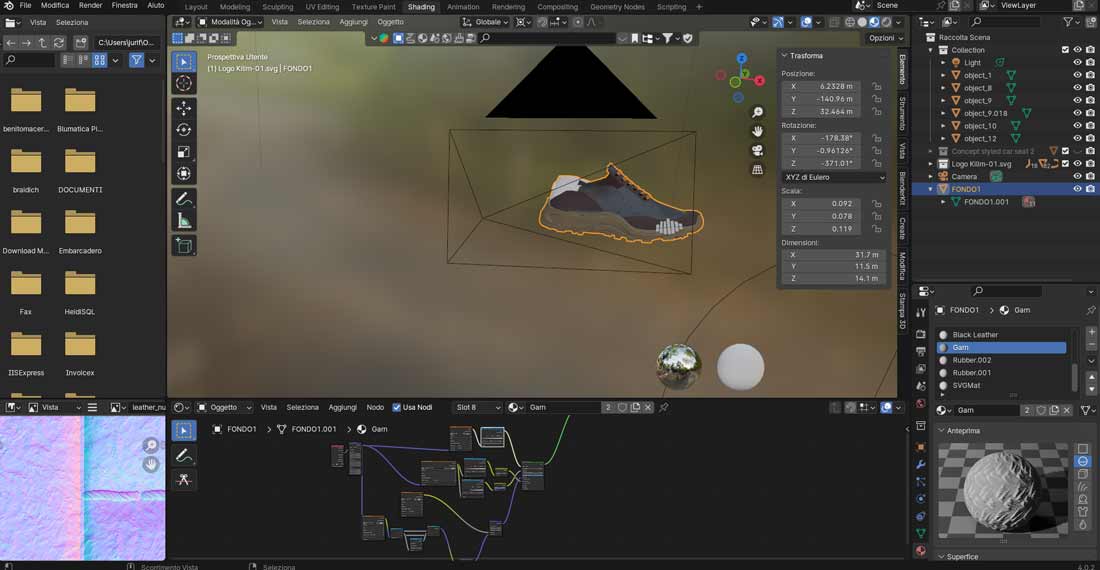Viewport: 1100px width, 570px height.
Task: Select the Move tool in viewport toolbar
Action: [184, 108]
